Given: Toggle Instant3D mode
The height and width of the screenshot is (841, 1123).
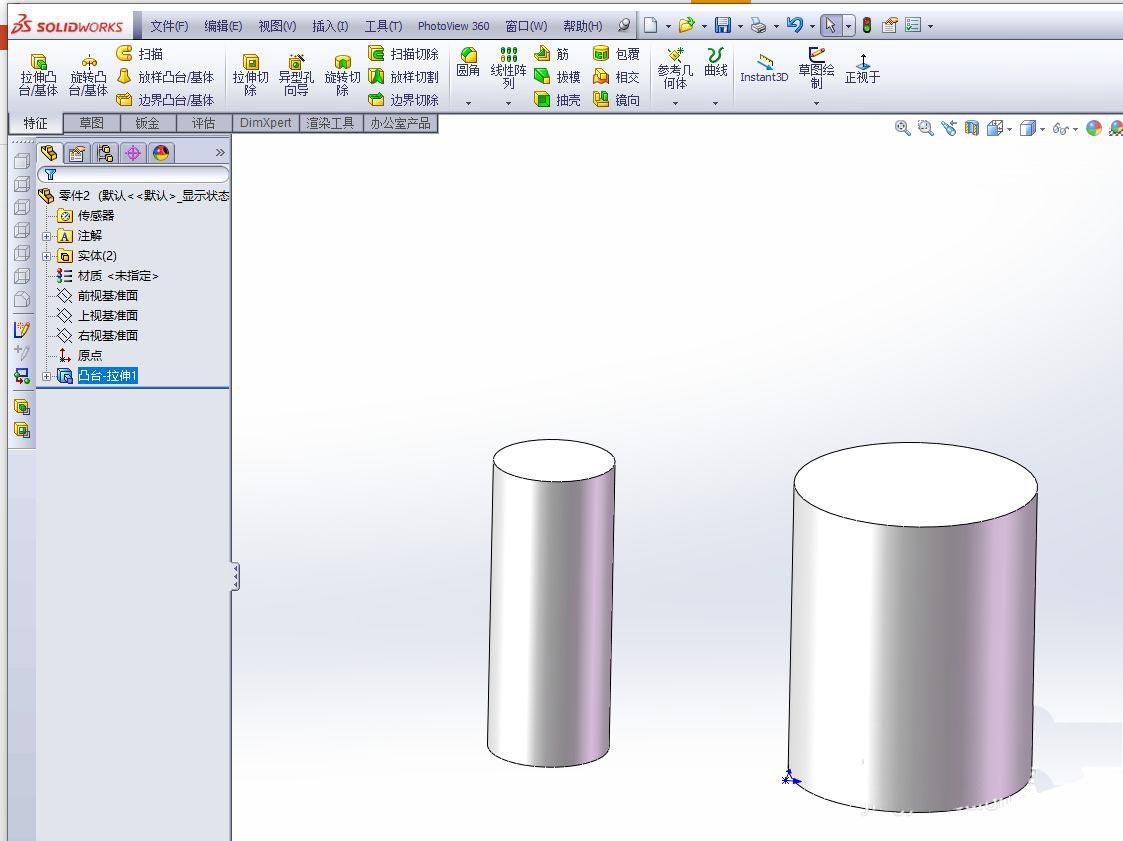Looking at the screenshot, I should click(764, 69).
